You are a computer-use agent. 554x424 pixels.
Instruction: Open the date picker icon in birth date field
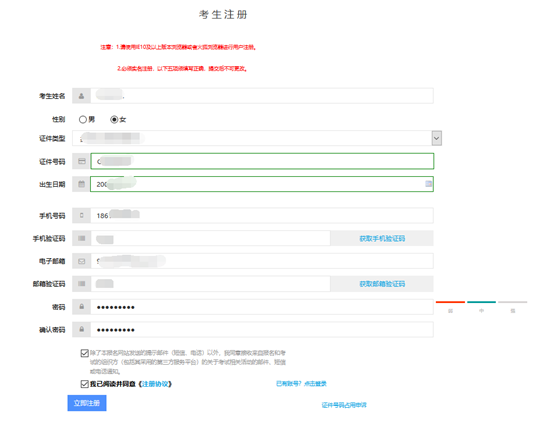point(428,184)
